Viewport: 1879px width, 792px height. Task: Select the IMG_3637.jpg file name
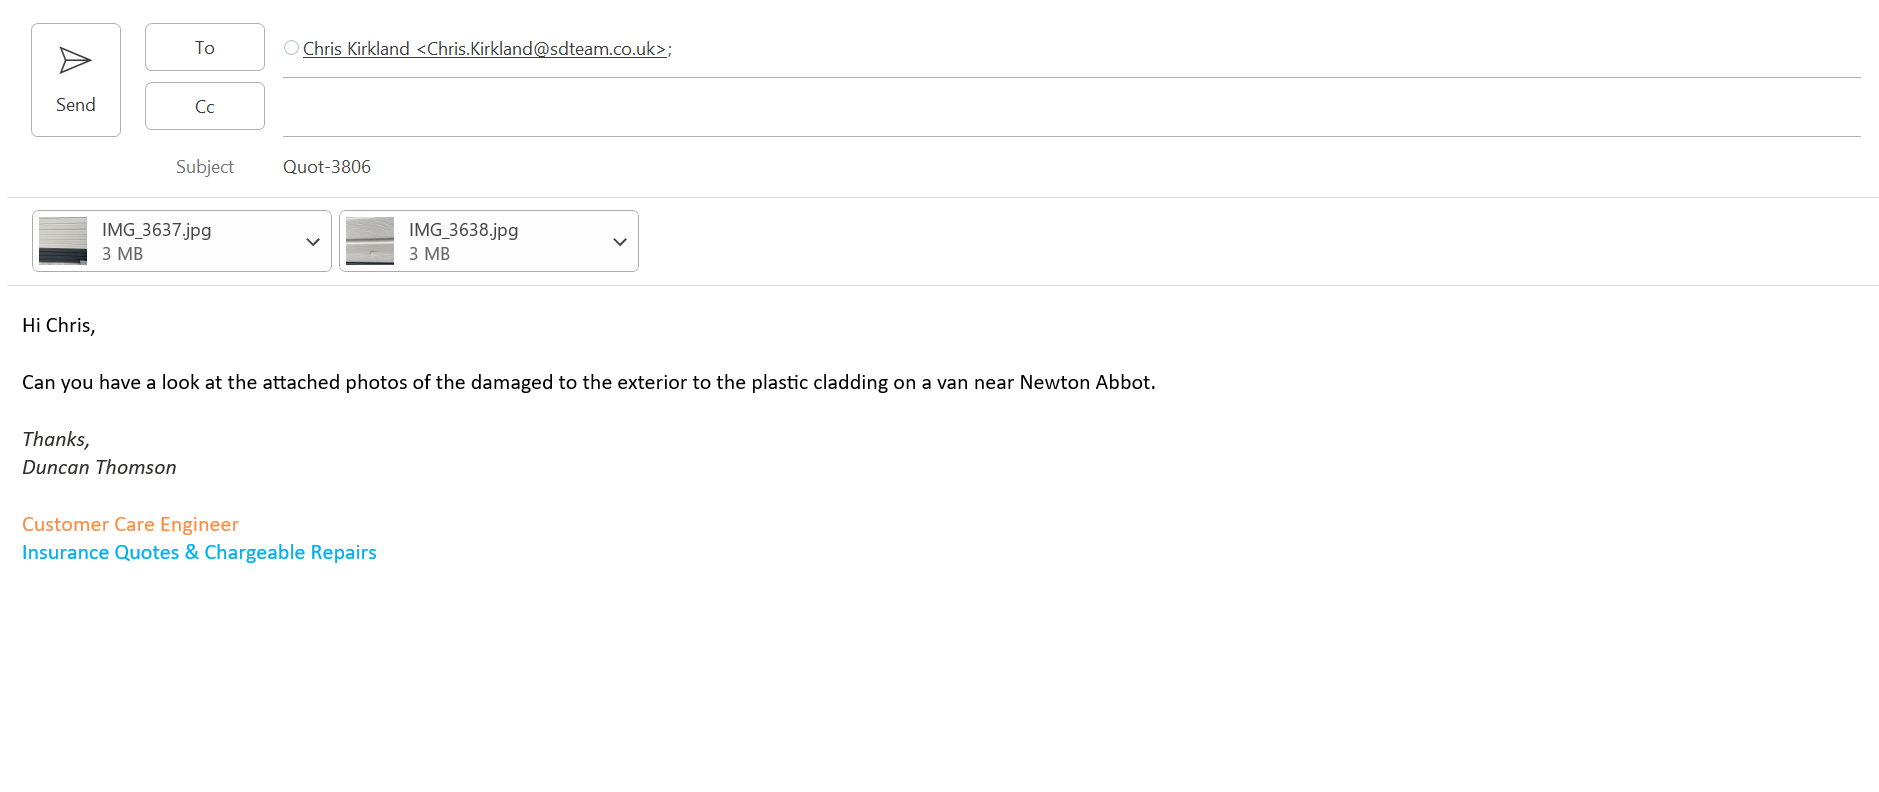click(157, 230)
